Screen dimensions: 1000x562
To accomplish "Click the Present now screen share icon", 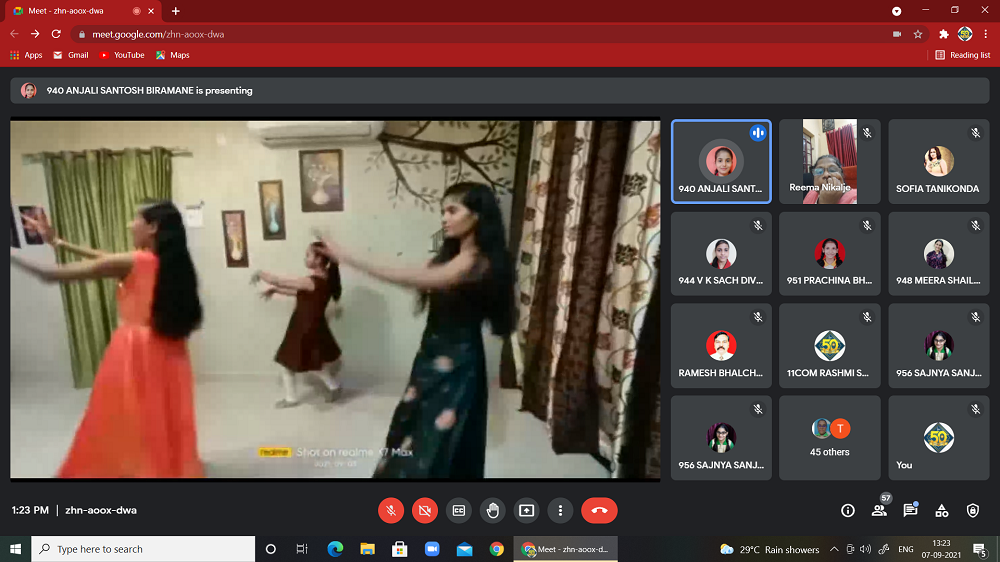I will pyautogui.click(x=526, y=510).
